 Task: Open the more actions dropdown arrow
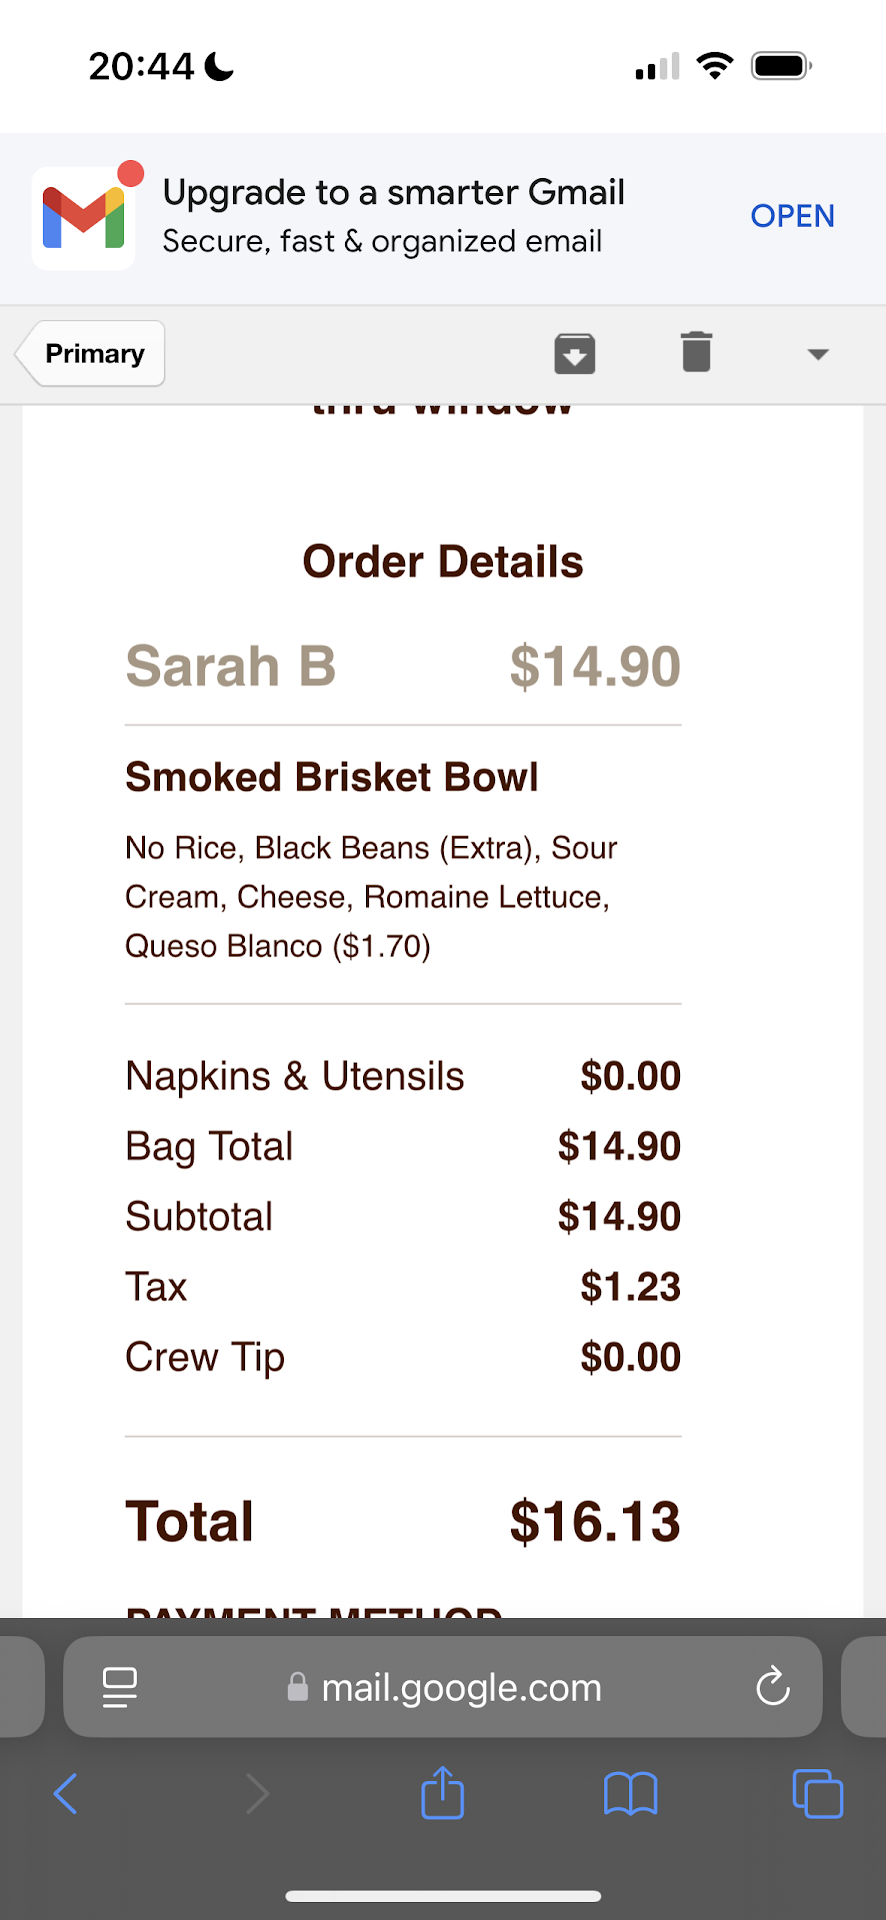(x=818, y=354)
